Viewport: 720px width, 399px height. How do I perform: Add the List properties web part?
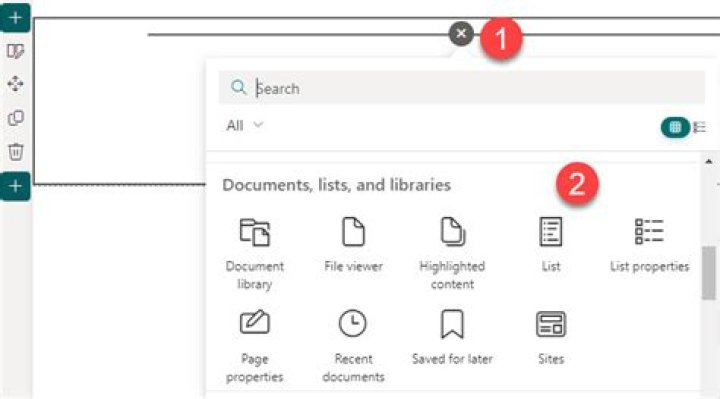[x=649, y=245]
